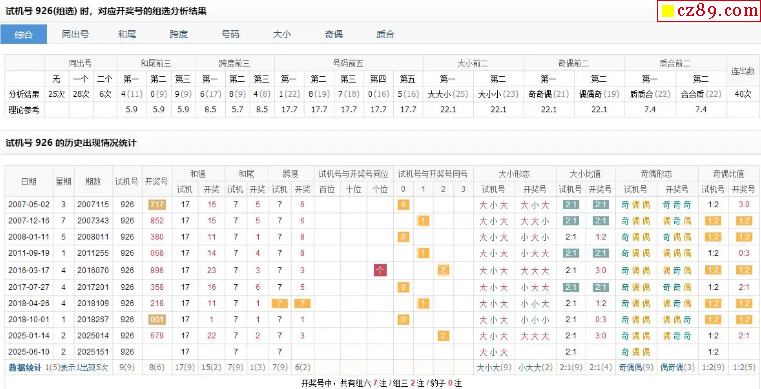Screen dimensions: 761x389
Task: Click issue number 2007115 in the table
Action: click(91, 204)
